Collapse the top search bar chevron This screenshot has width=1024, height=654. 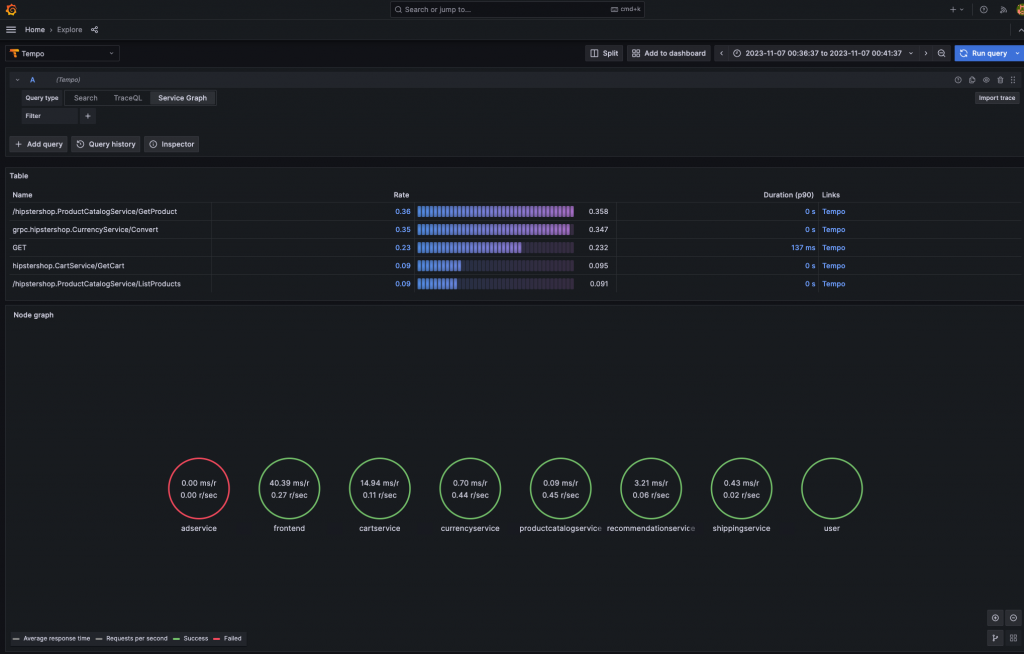tap(1020, 30)
